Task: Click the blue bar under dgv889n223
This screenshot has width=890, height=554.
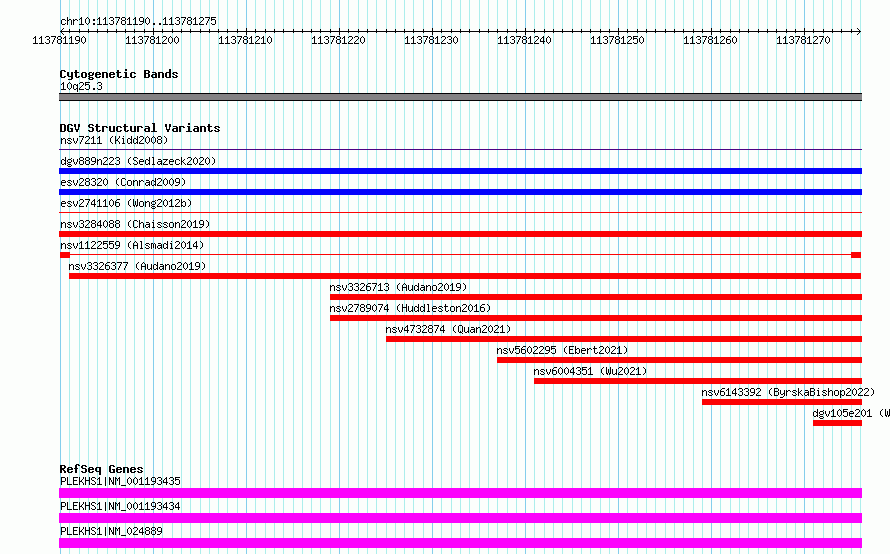Action: pyautogui.click(x=460, y=171)
